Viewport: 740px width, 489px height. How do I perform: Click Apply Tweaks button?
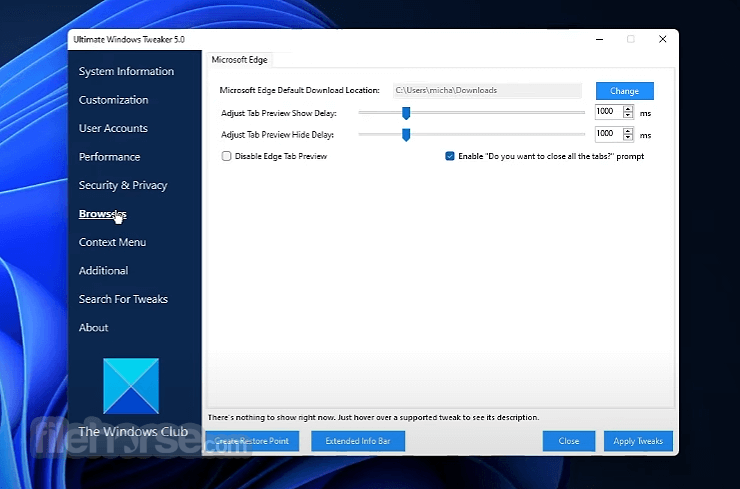click(x=638, y=441)
